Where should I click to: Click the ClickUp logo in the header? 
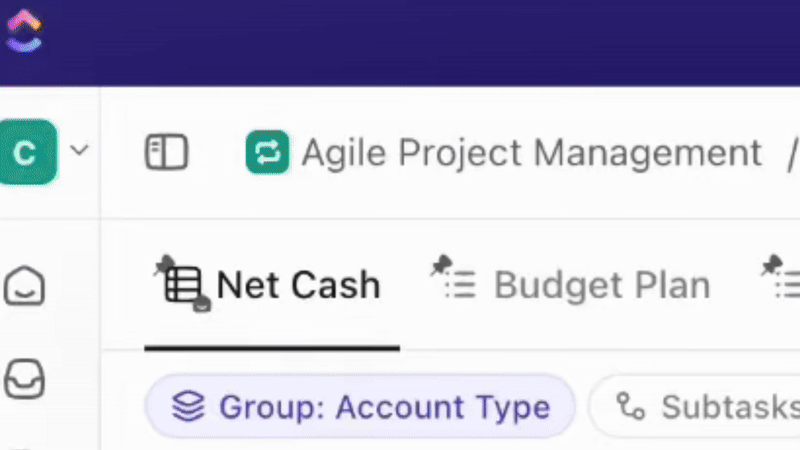24,31
